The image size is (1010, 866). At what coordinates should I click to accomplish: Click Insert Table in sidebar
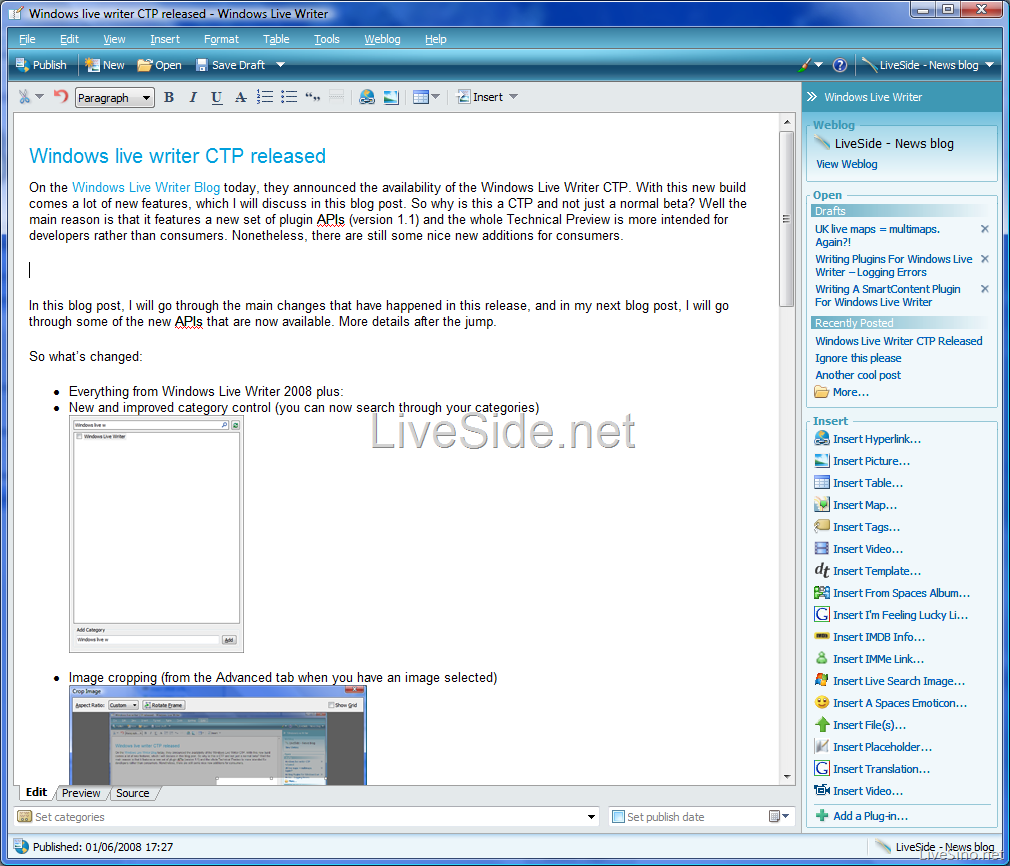pyautogui.click(x=859, y=483)
